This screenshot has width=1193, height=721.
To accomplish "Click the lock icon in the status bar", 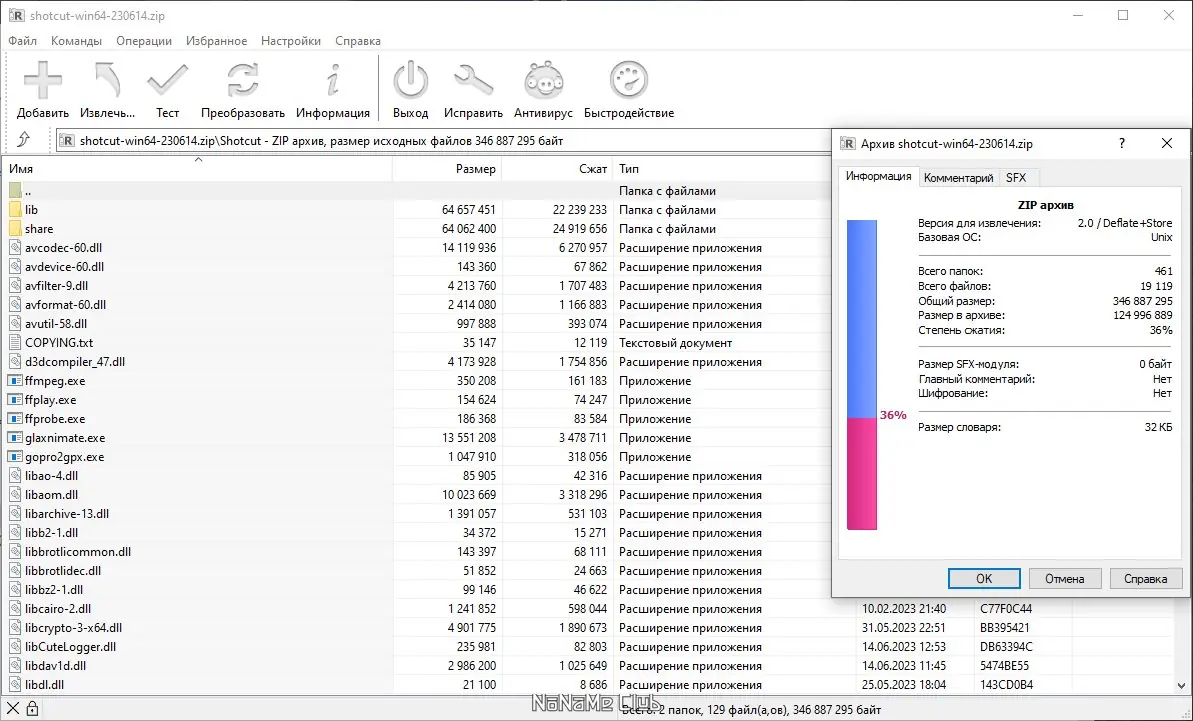I will coord(32,709).
